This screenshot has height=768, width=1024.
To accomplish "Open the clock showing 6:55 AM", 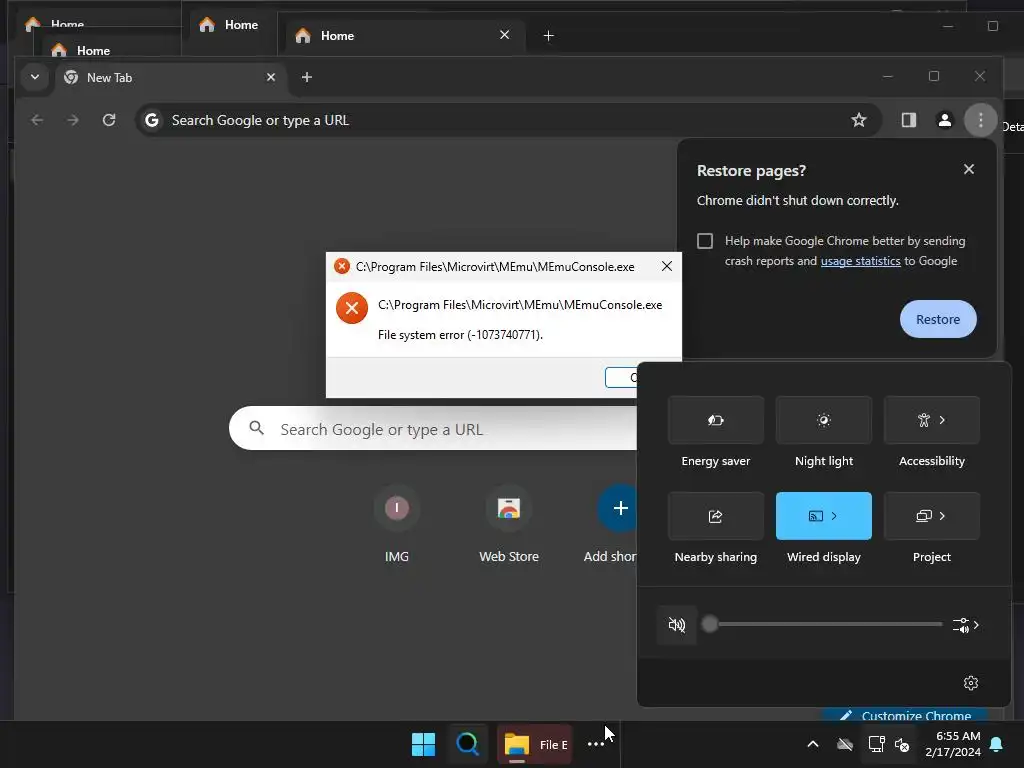I will coord(953,744).
